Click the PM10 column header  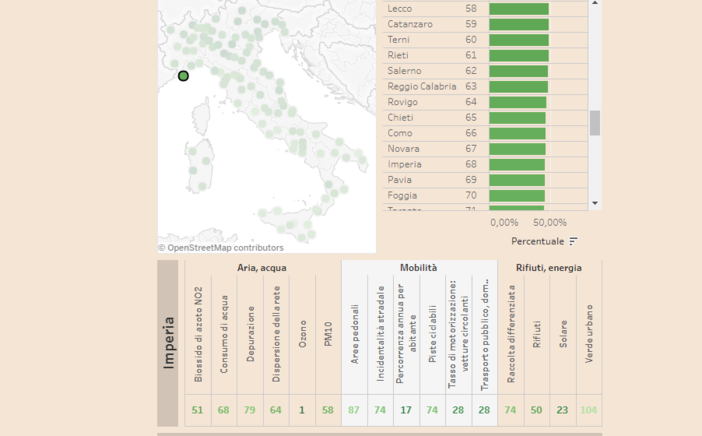328,334
